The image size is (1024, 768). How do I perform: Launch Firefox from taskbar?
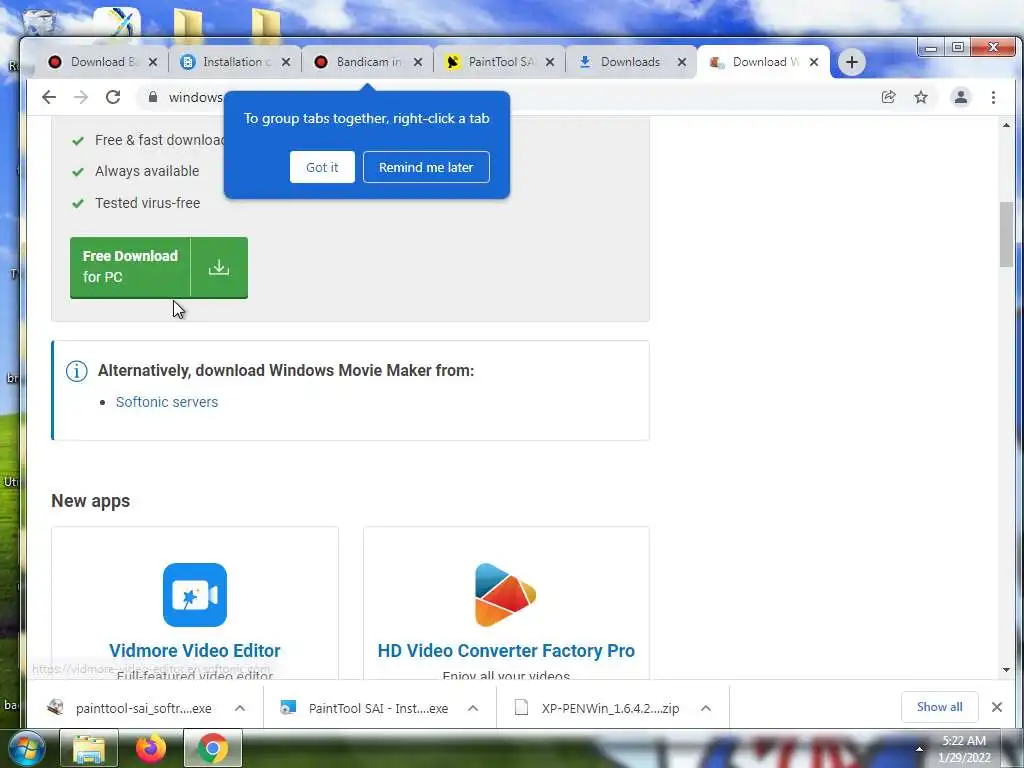(x=151, y=748)
